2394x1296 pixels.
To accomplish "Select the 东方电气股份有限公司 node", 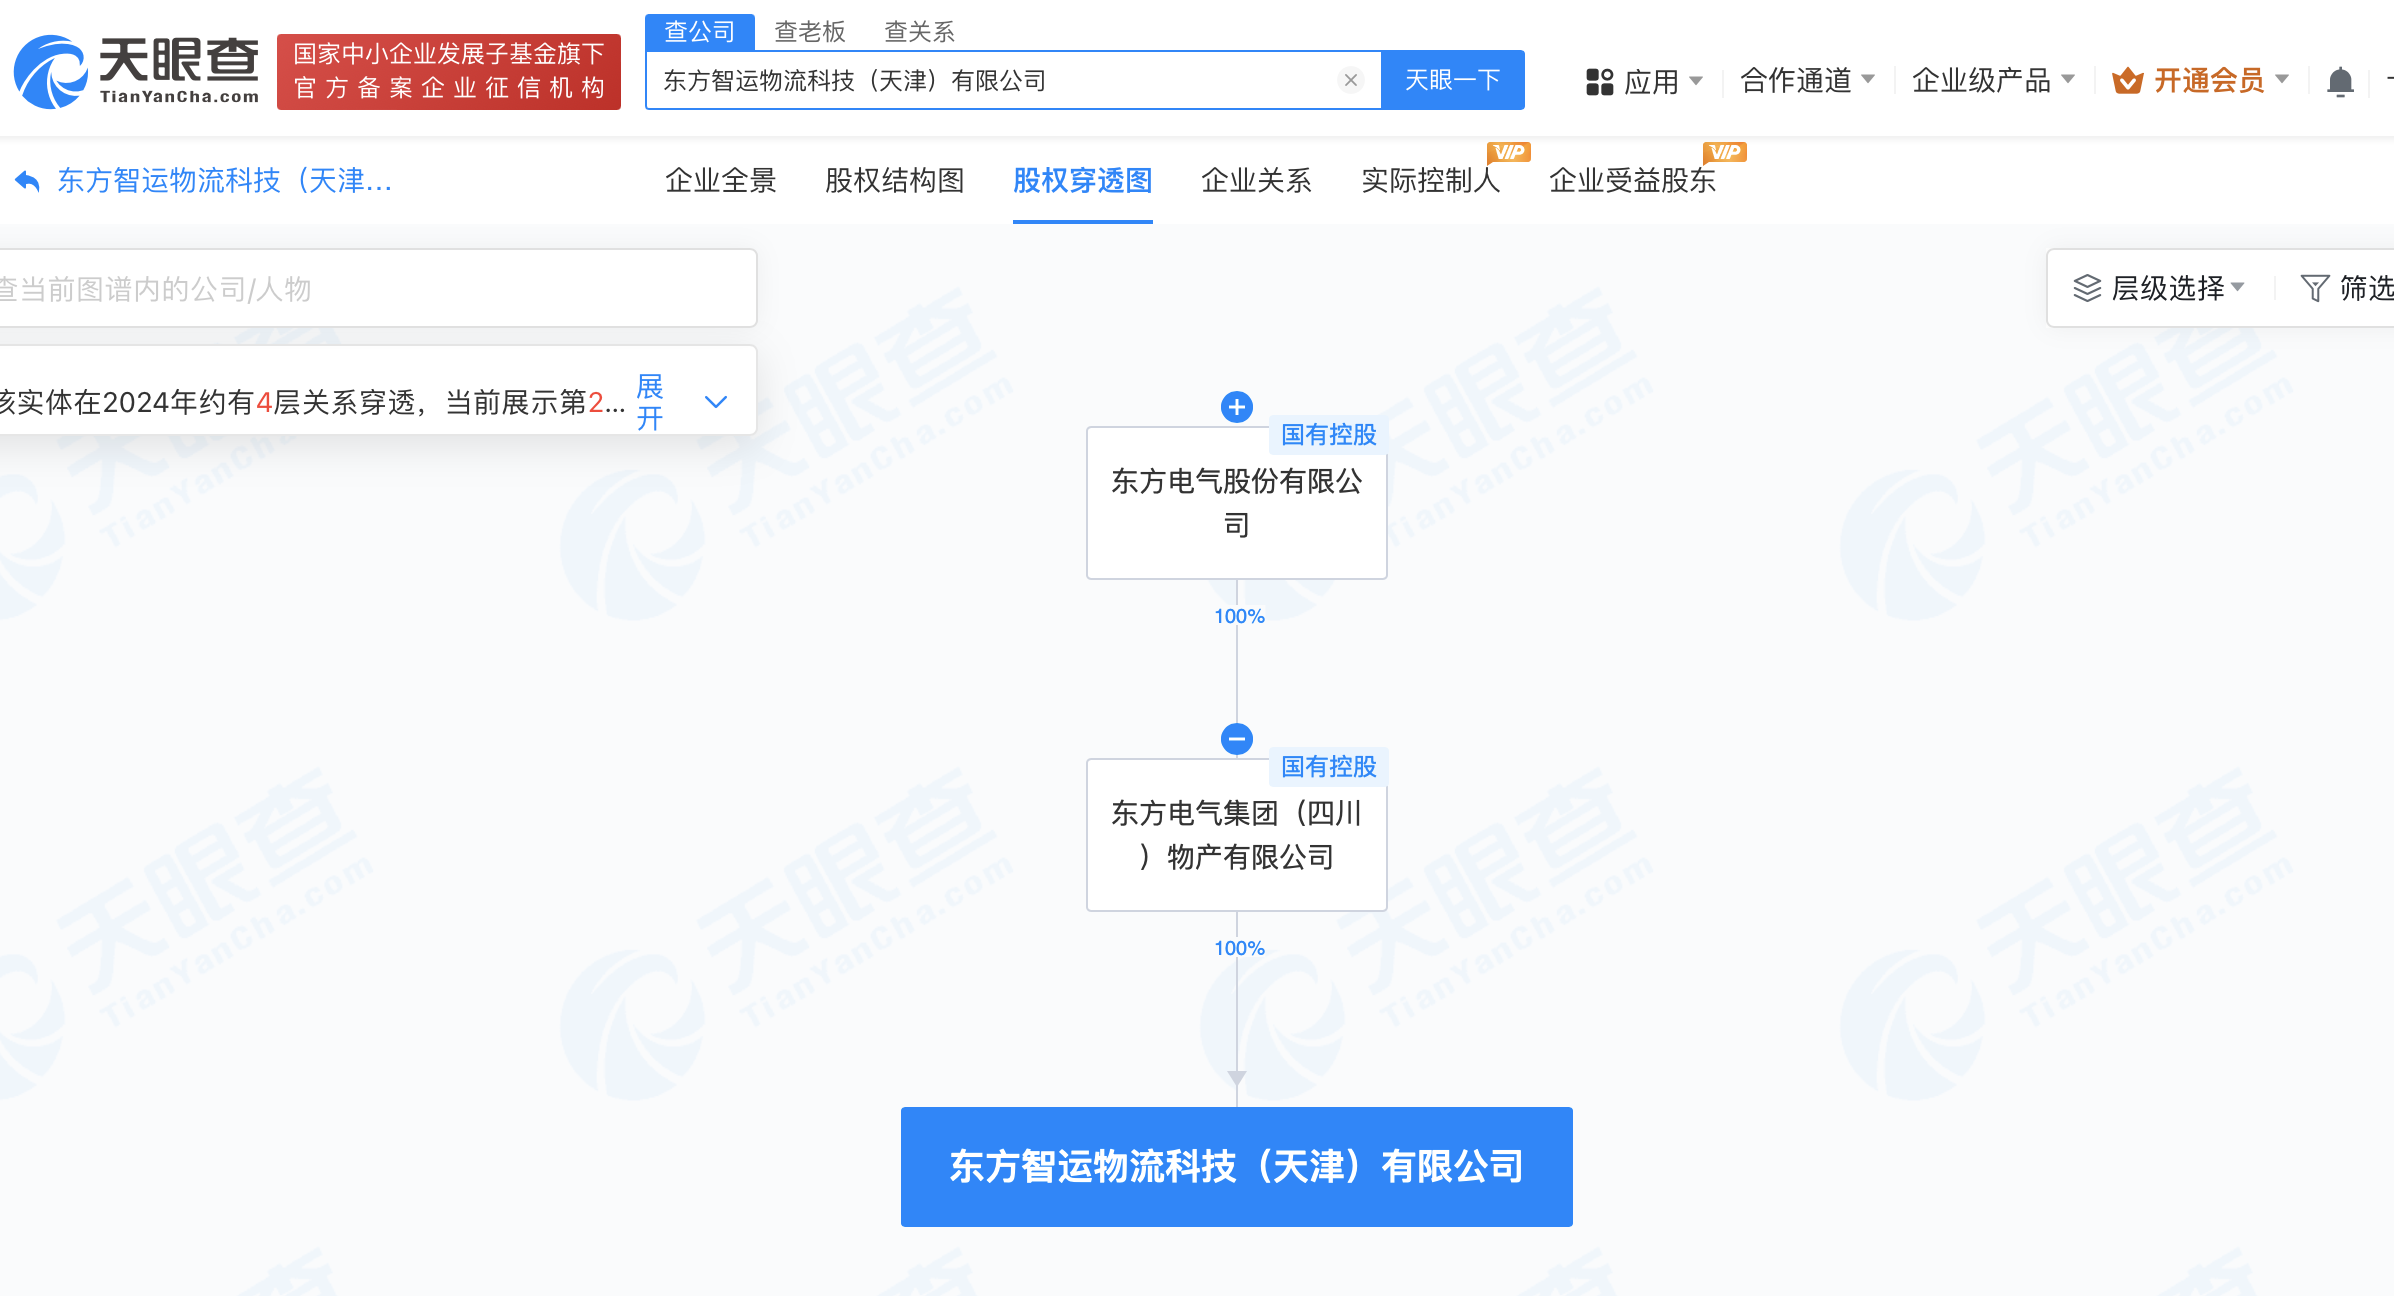I will click(x=1237, y=503).
